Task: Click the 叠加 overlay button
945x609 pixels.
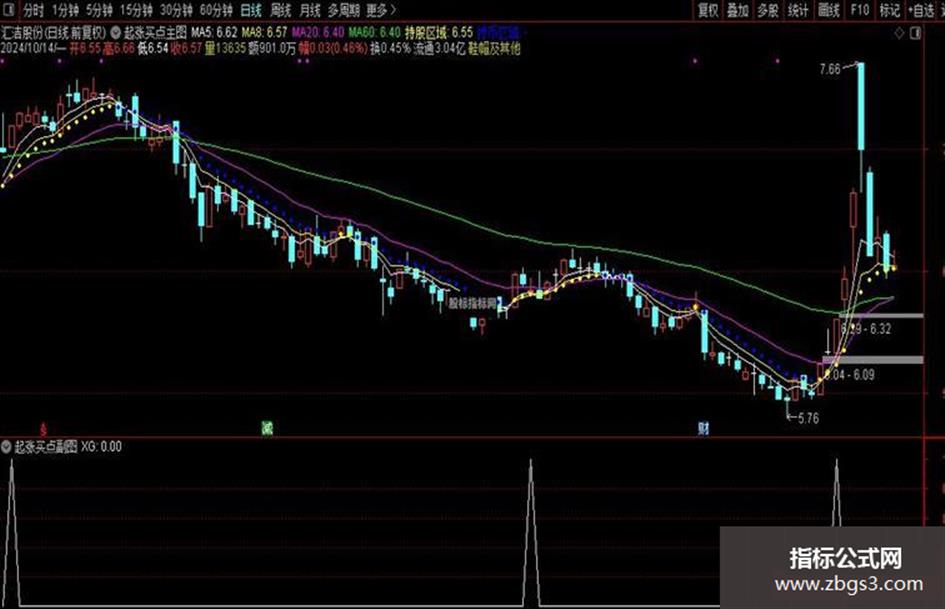Action: pos(738,10)
